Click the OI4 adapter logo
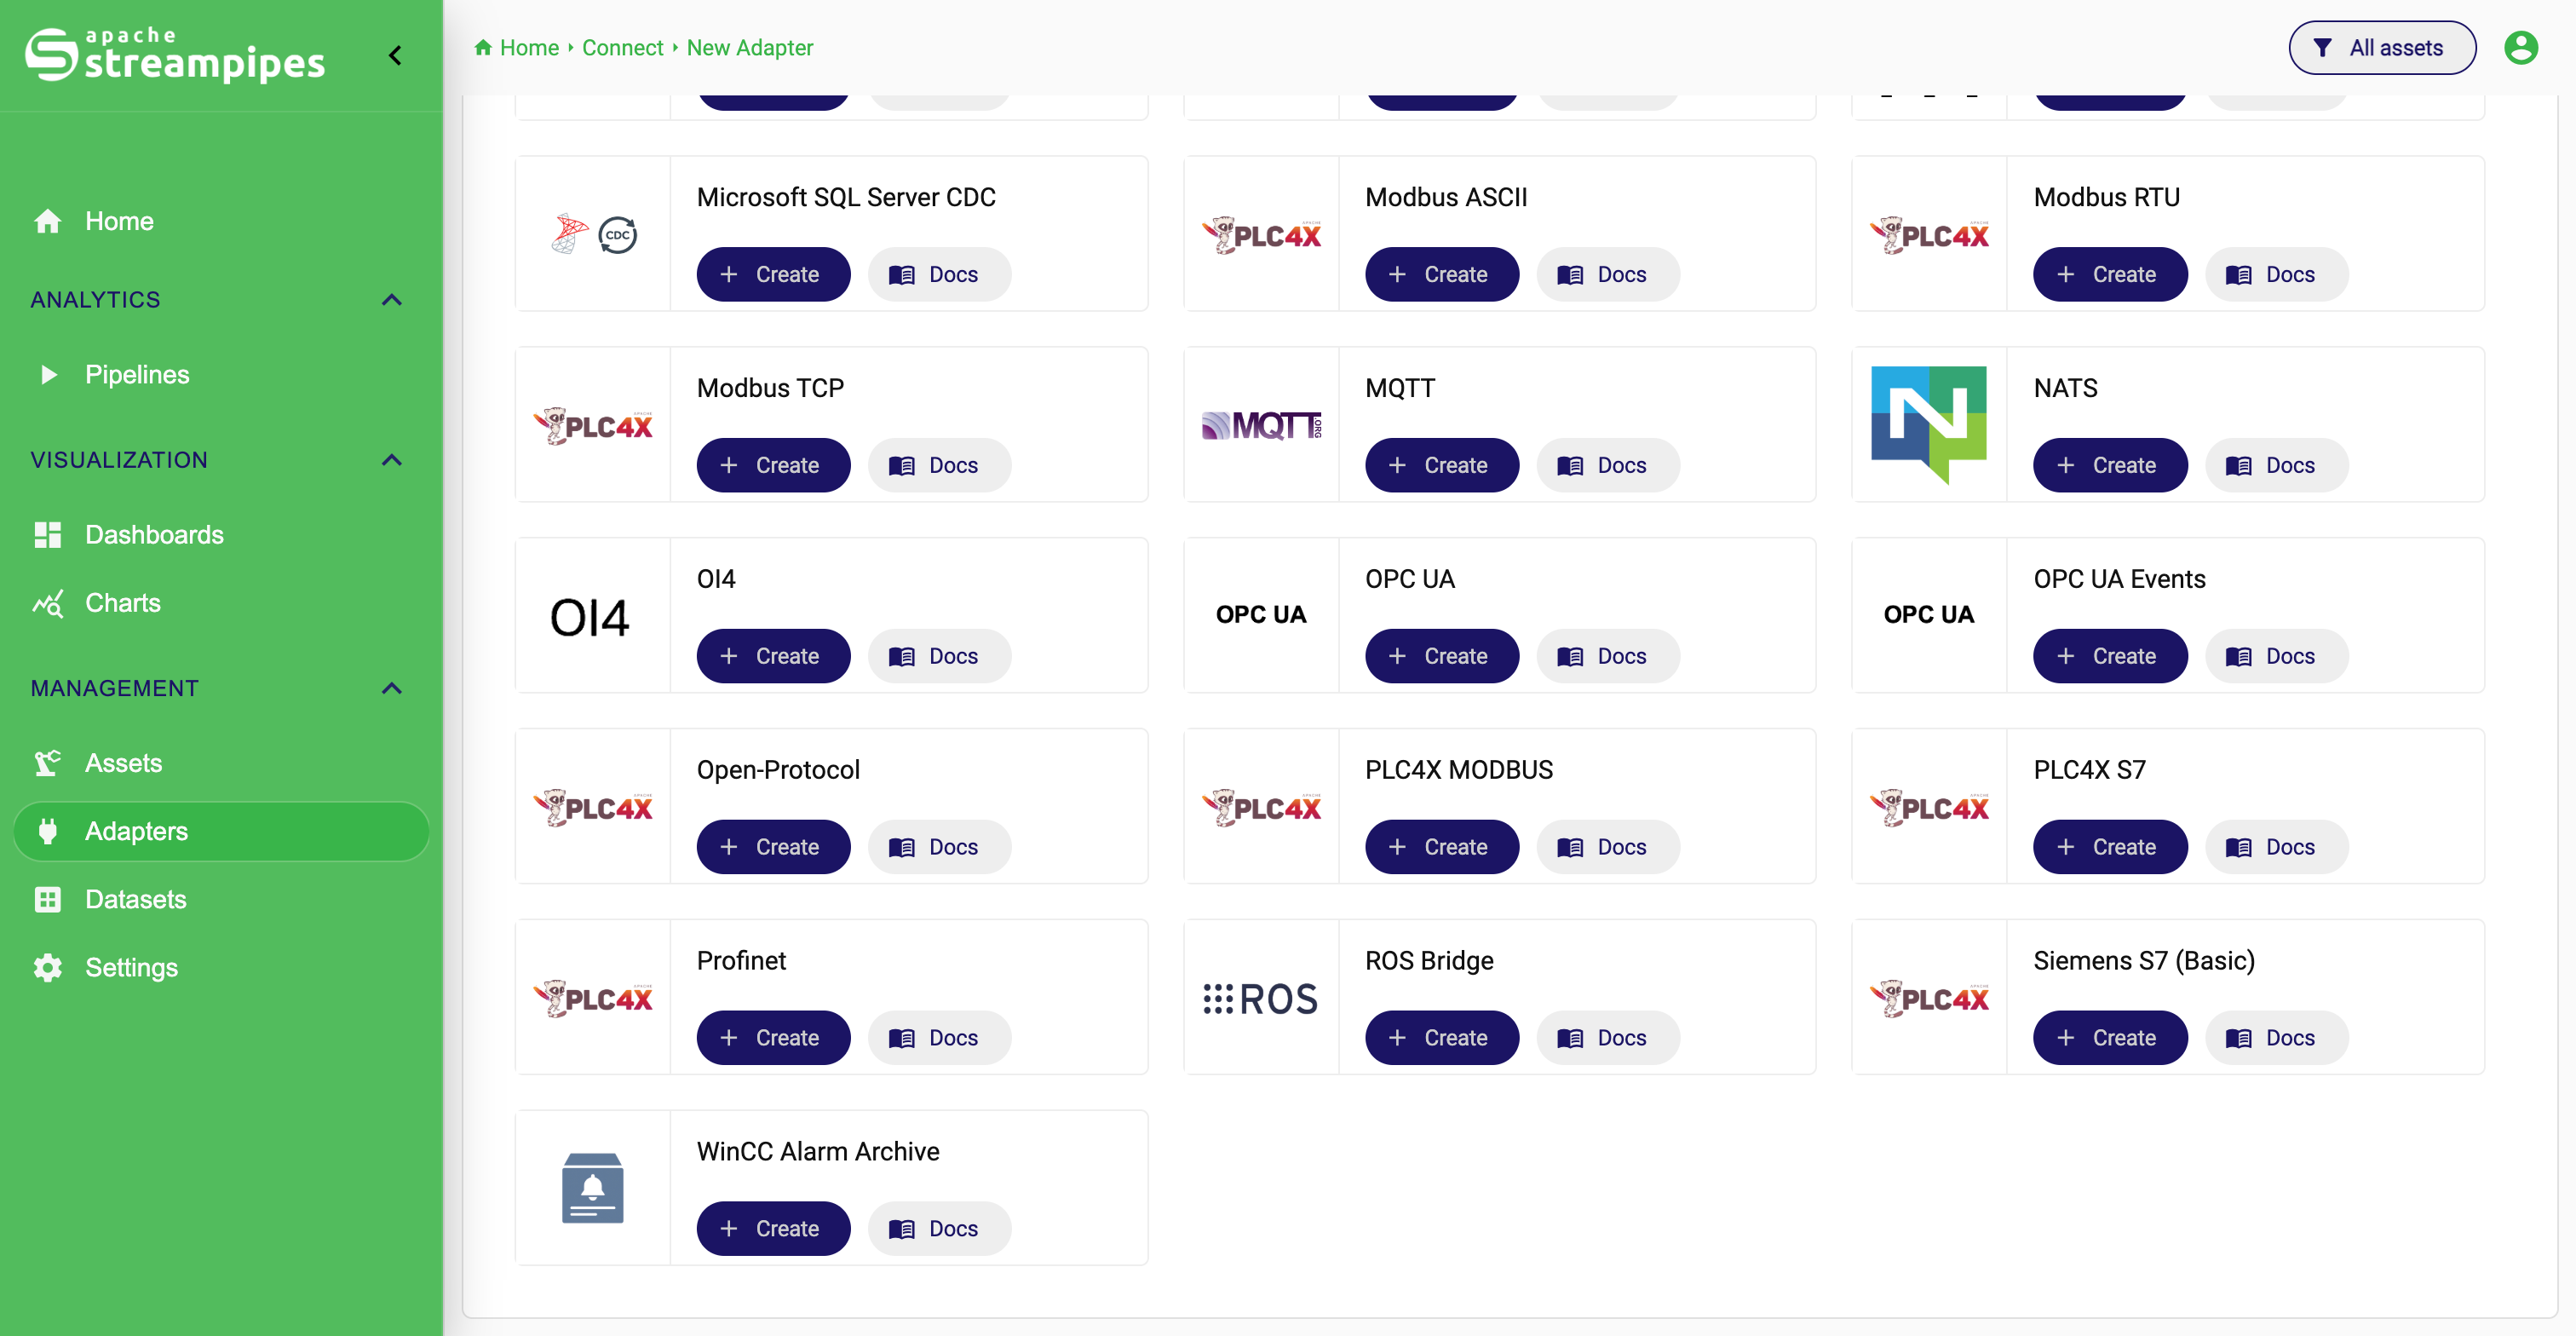The image size is (2576, 1336). [590, 617]
